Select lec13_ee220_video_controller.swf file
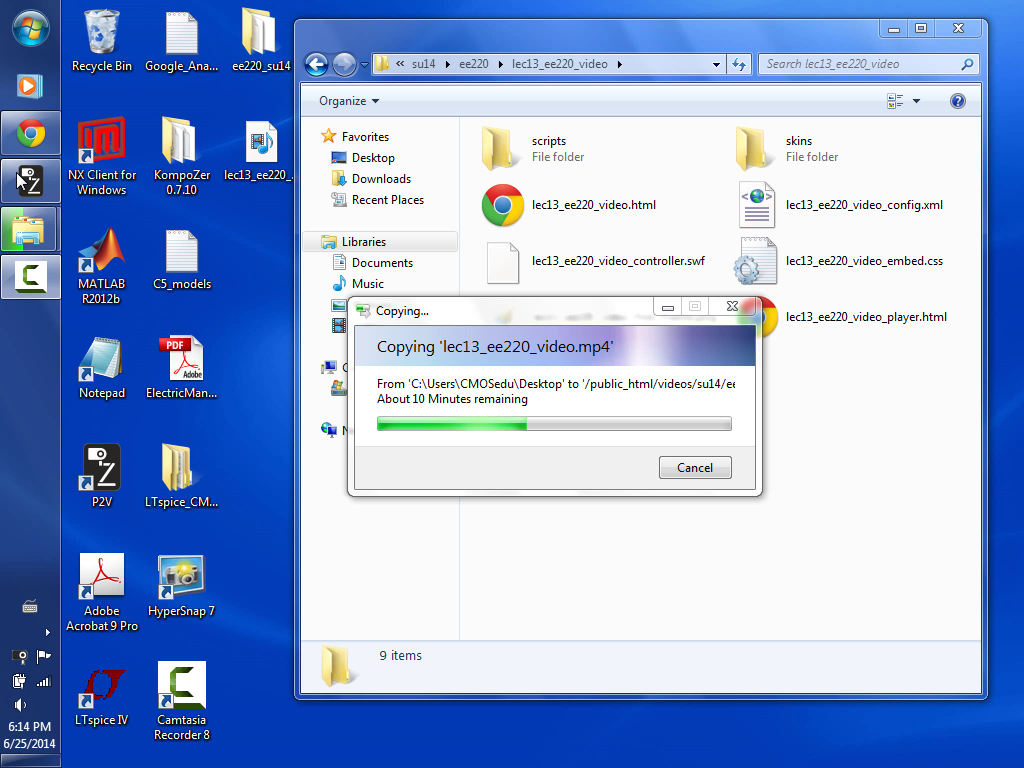1024x768 pixels. 596,261
